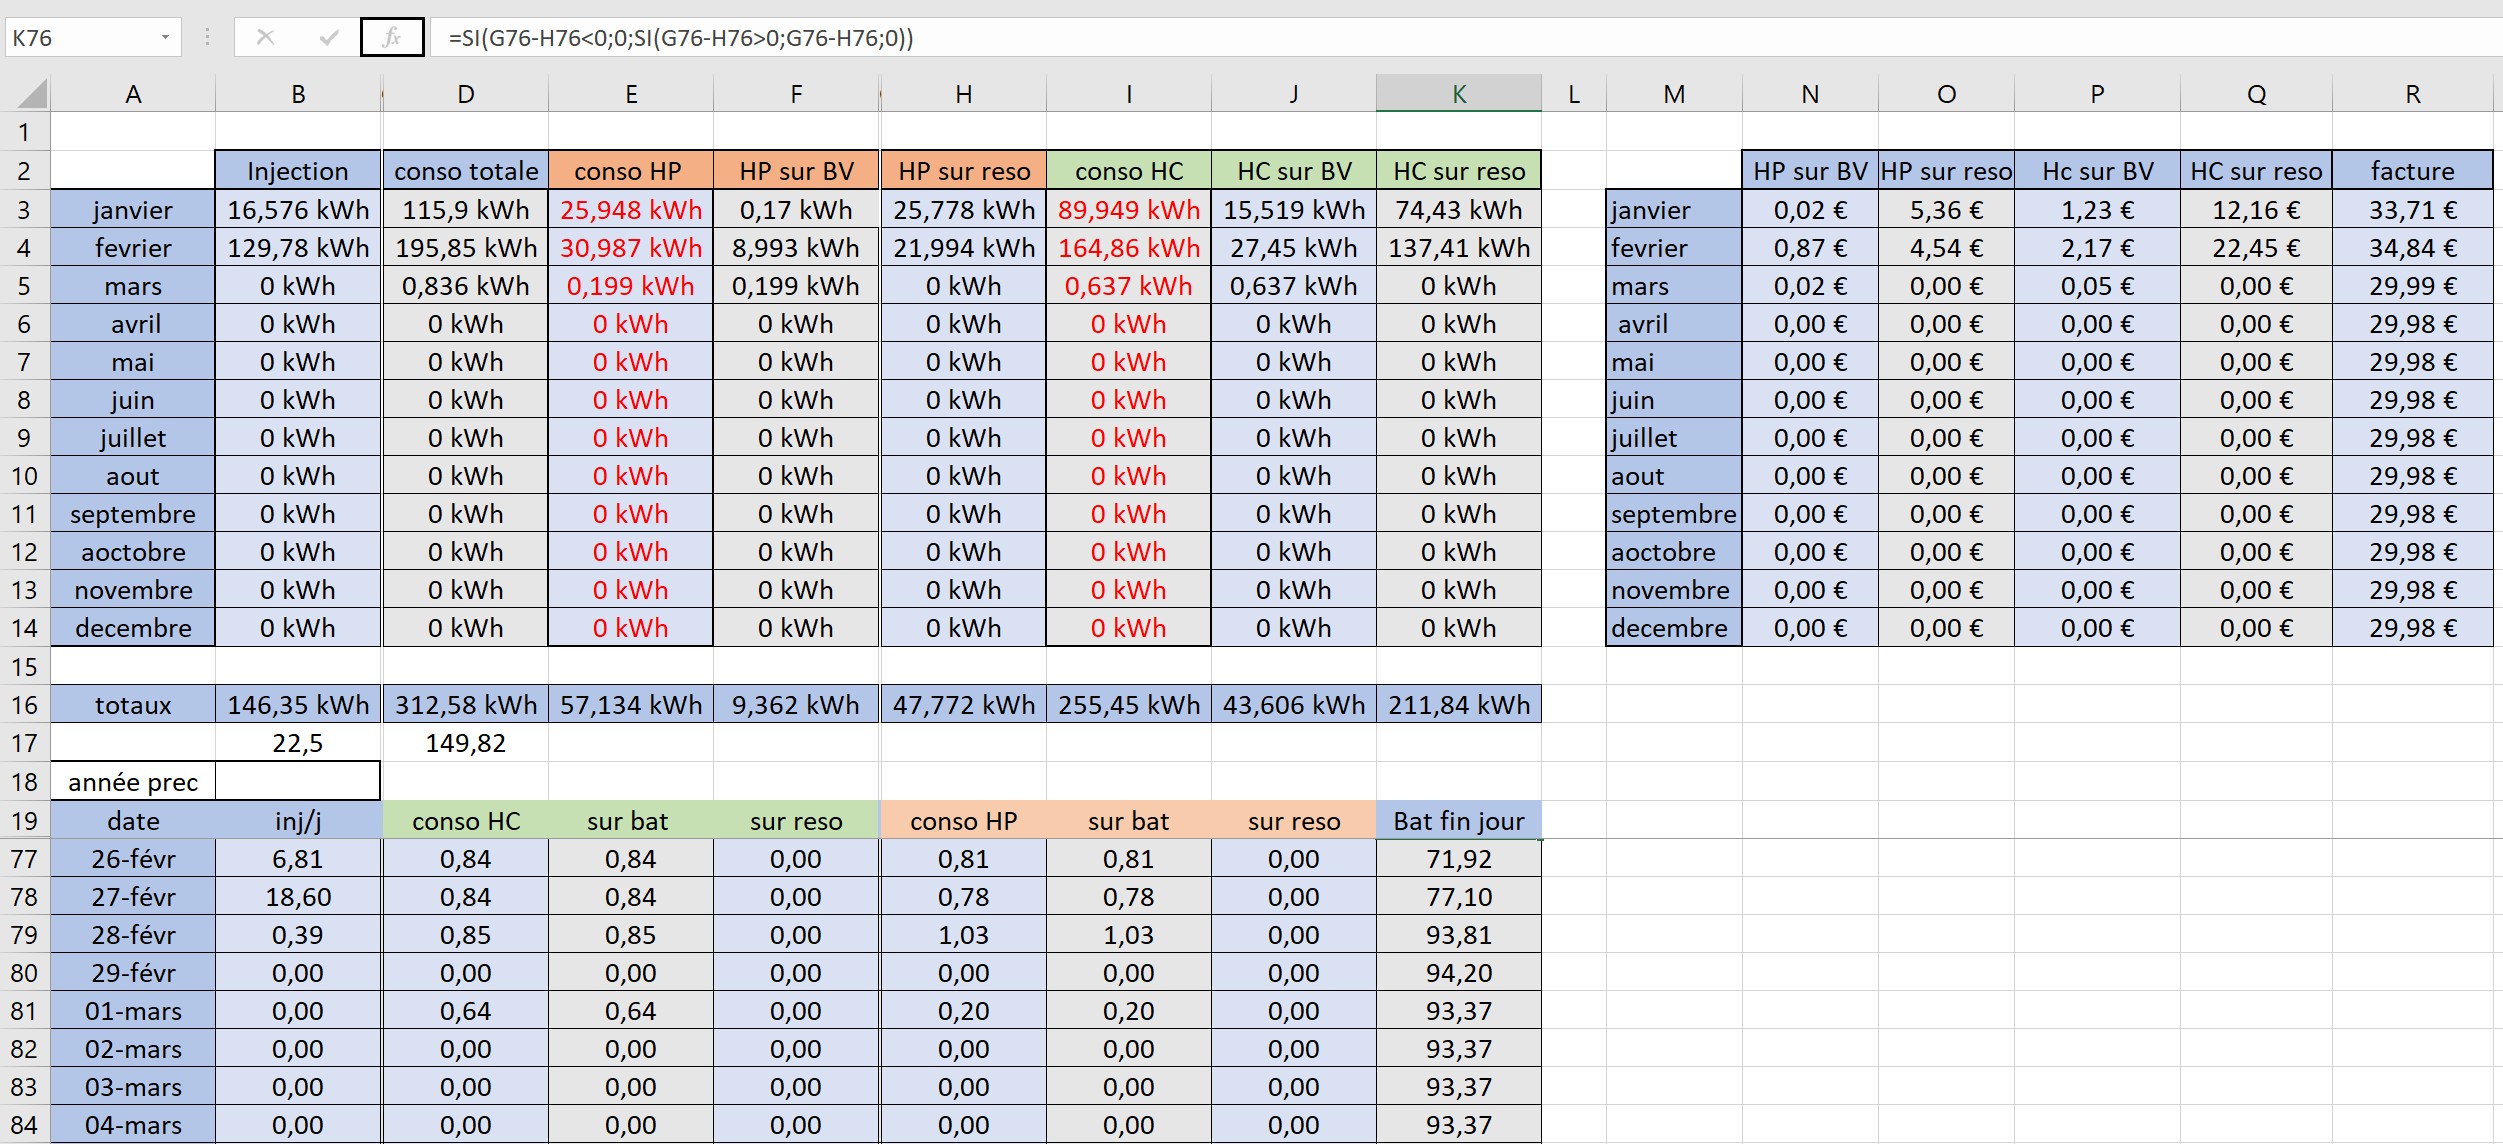Click inside the formula bar text
Screen dimensions: 2503x1144
click(x=680, y=38)
